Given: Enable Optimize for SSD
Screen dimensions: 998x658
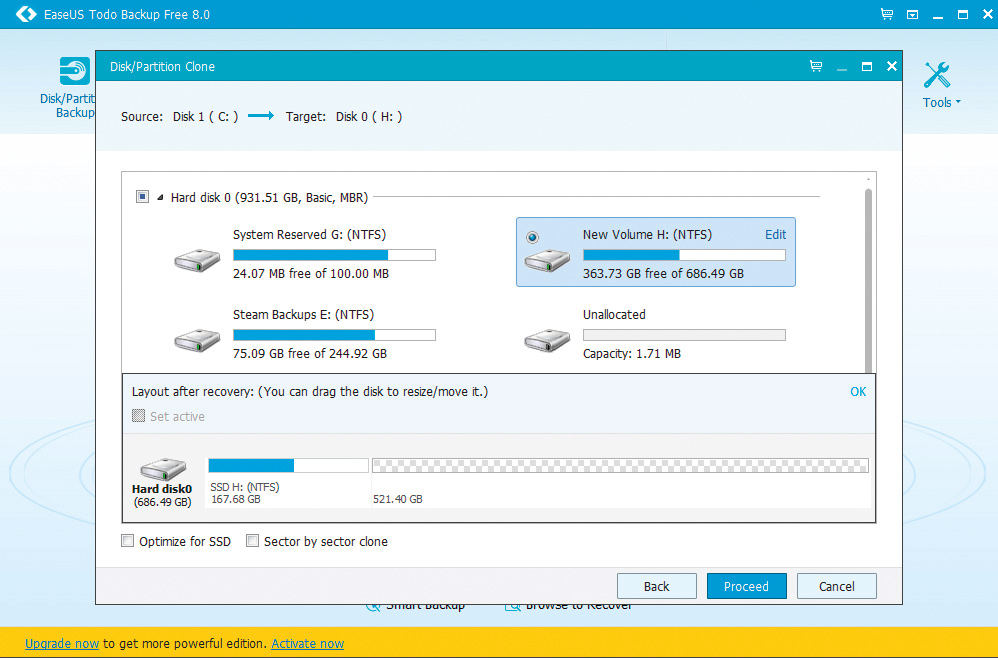Looking at the screenshot, I should click(x=127, y=541).
